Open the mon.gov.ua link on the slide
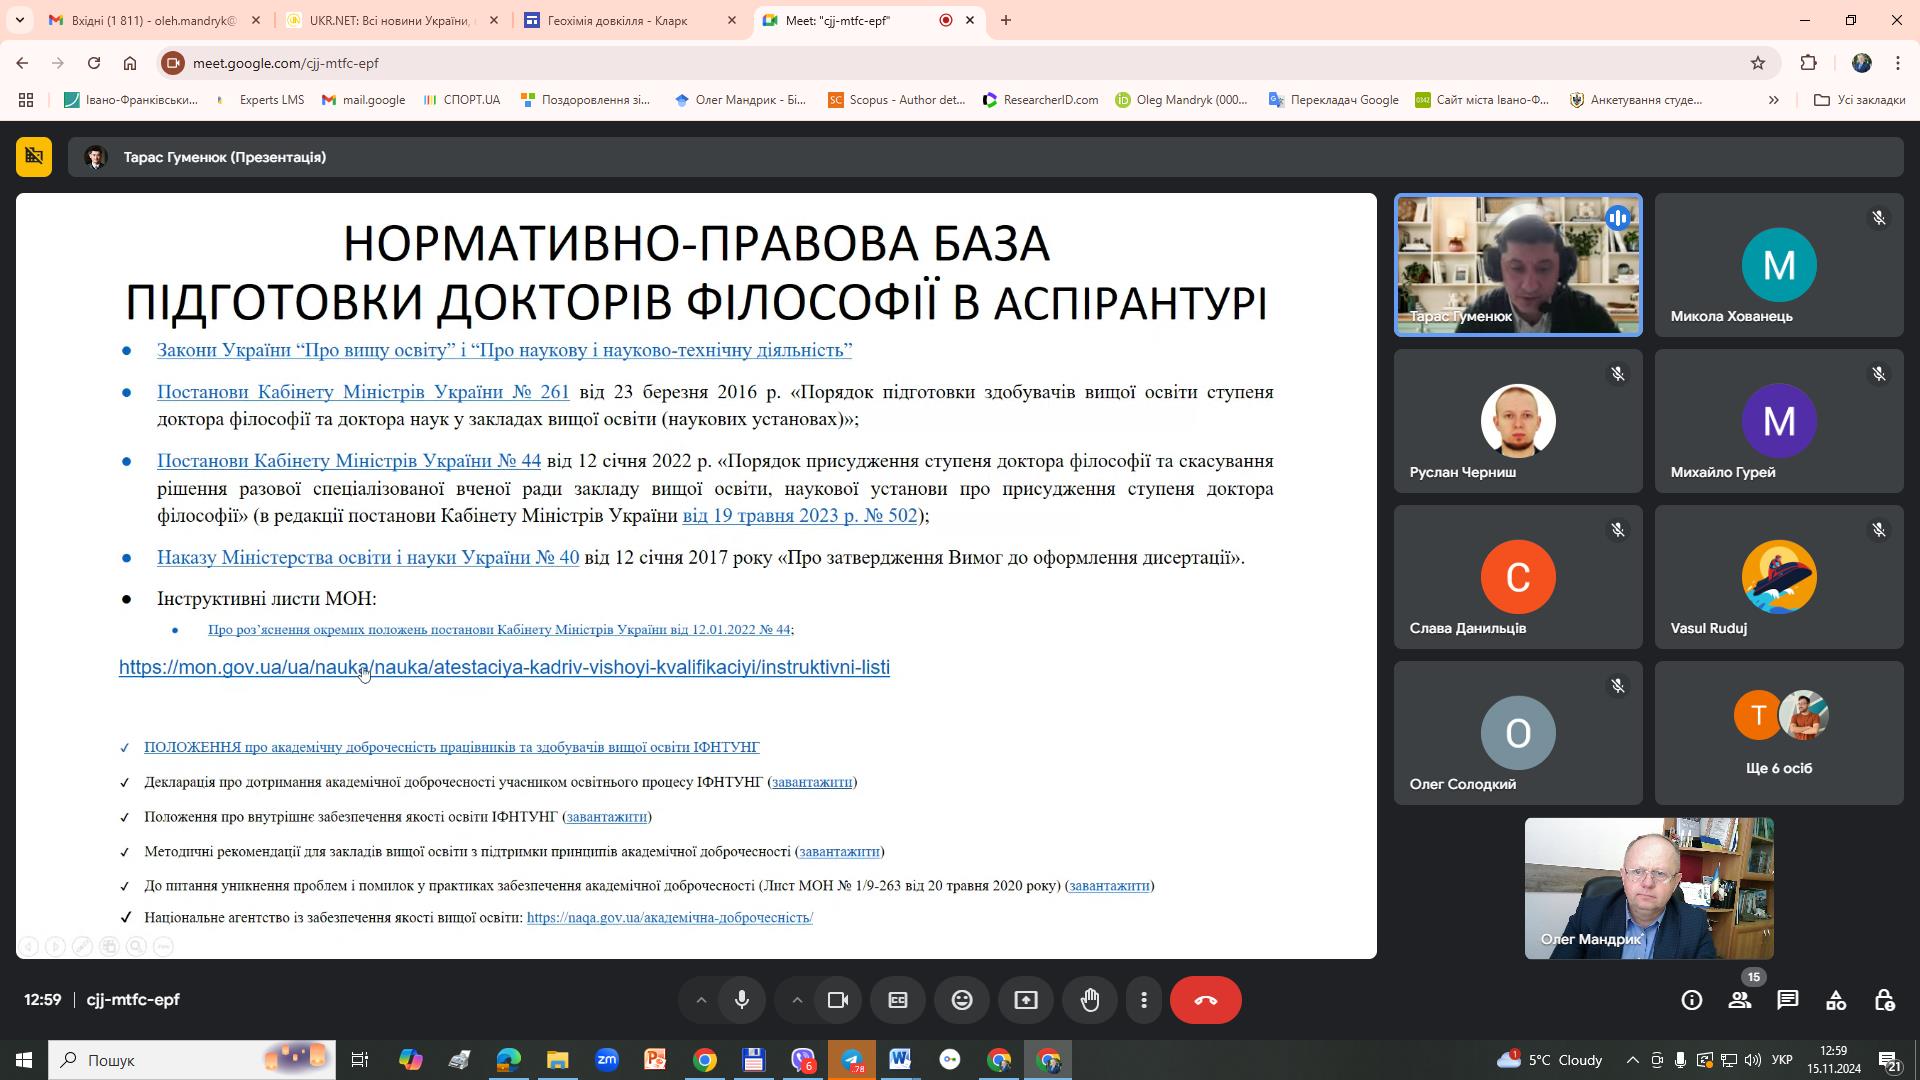 coord(504,667)
